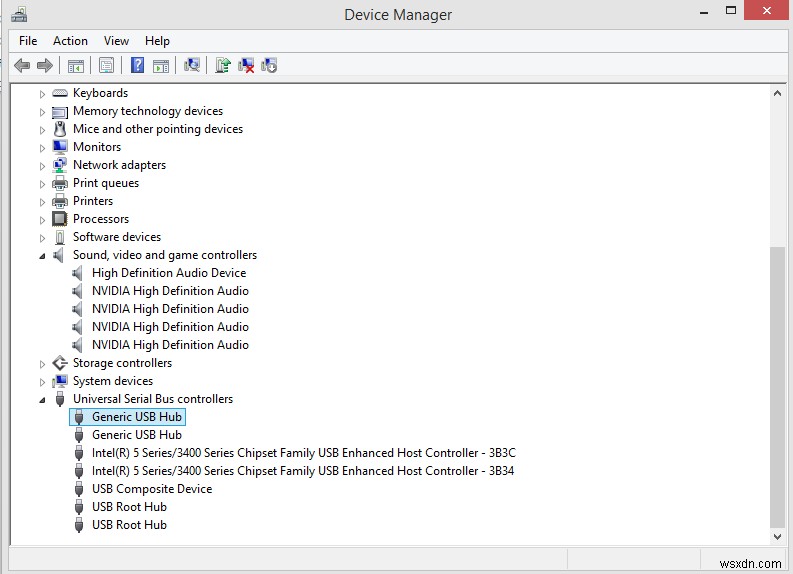Open the Help menu

[157, 41]
